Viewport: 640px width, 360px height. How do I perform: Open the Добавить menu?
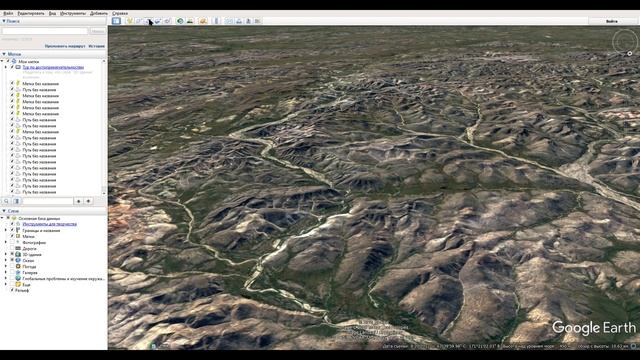99,13
